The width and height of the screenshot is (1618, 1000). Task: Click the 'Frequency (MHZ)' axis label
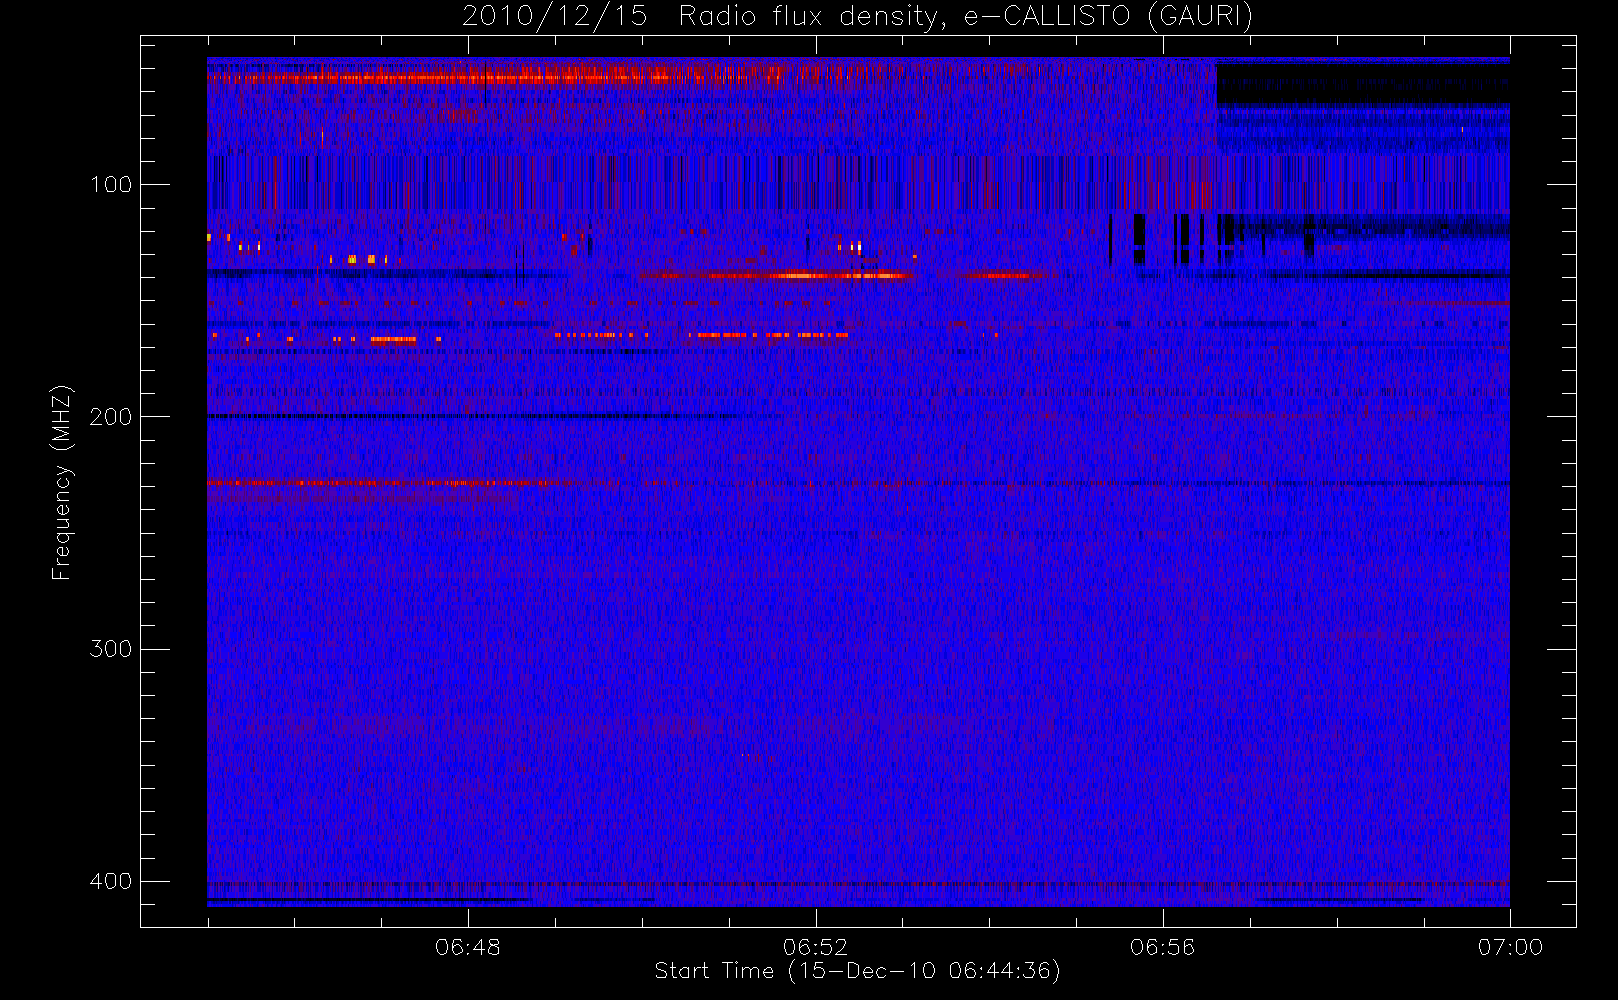(62, 483)
